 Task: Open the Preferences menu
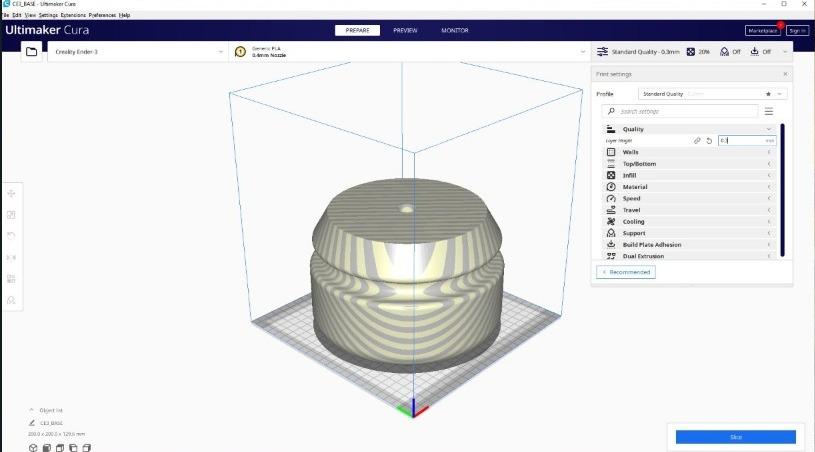click(102, 15)
